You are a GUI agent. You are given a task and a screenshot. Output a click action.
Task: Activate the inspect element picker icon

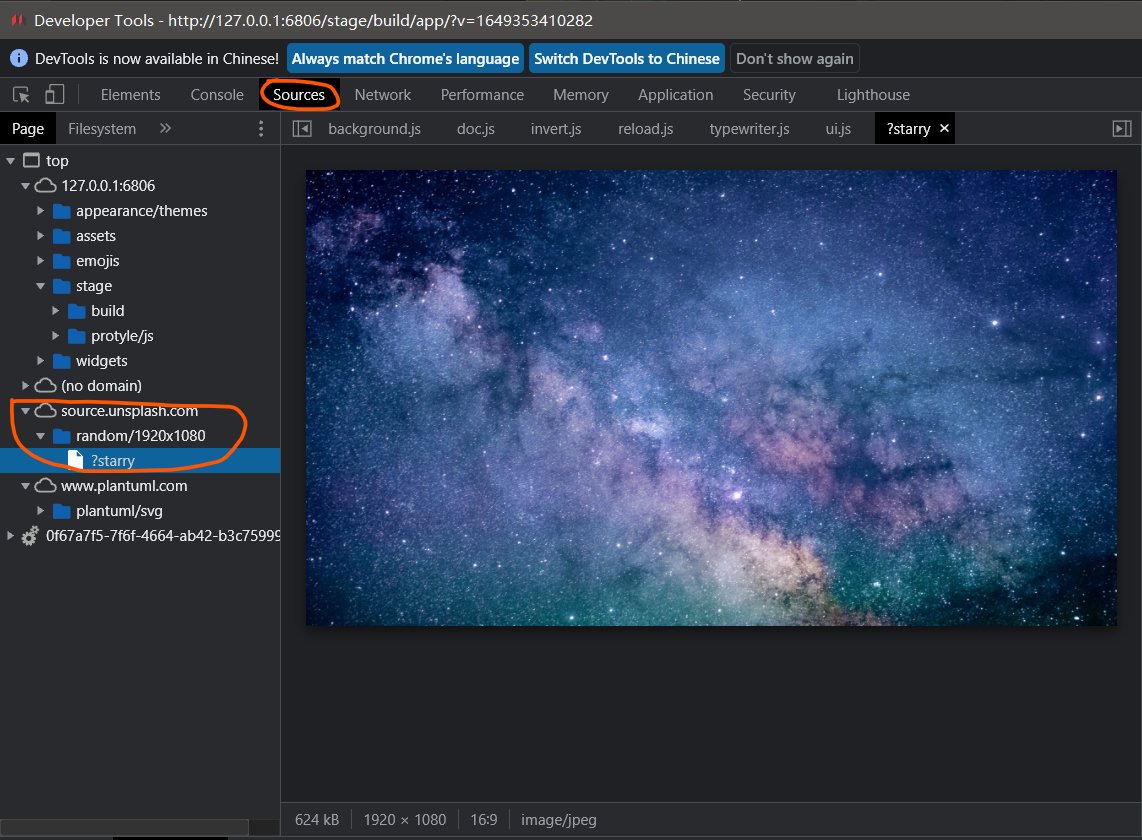tap(21, 95)
